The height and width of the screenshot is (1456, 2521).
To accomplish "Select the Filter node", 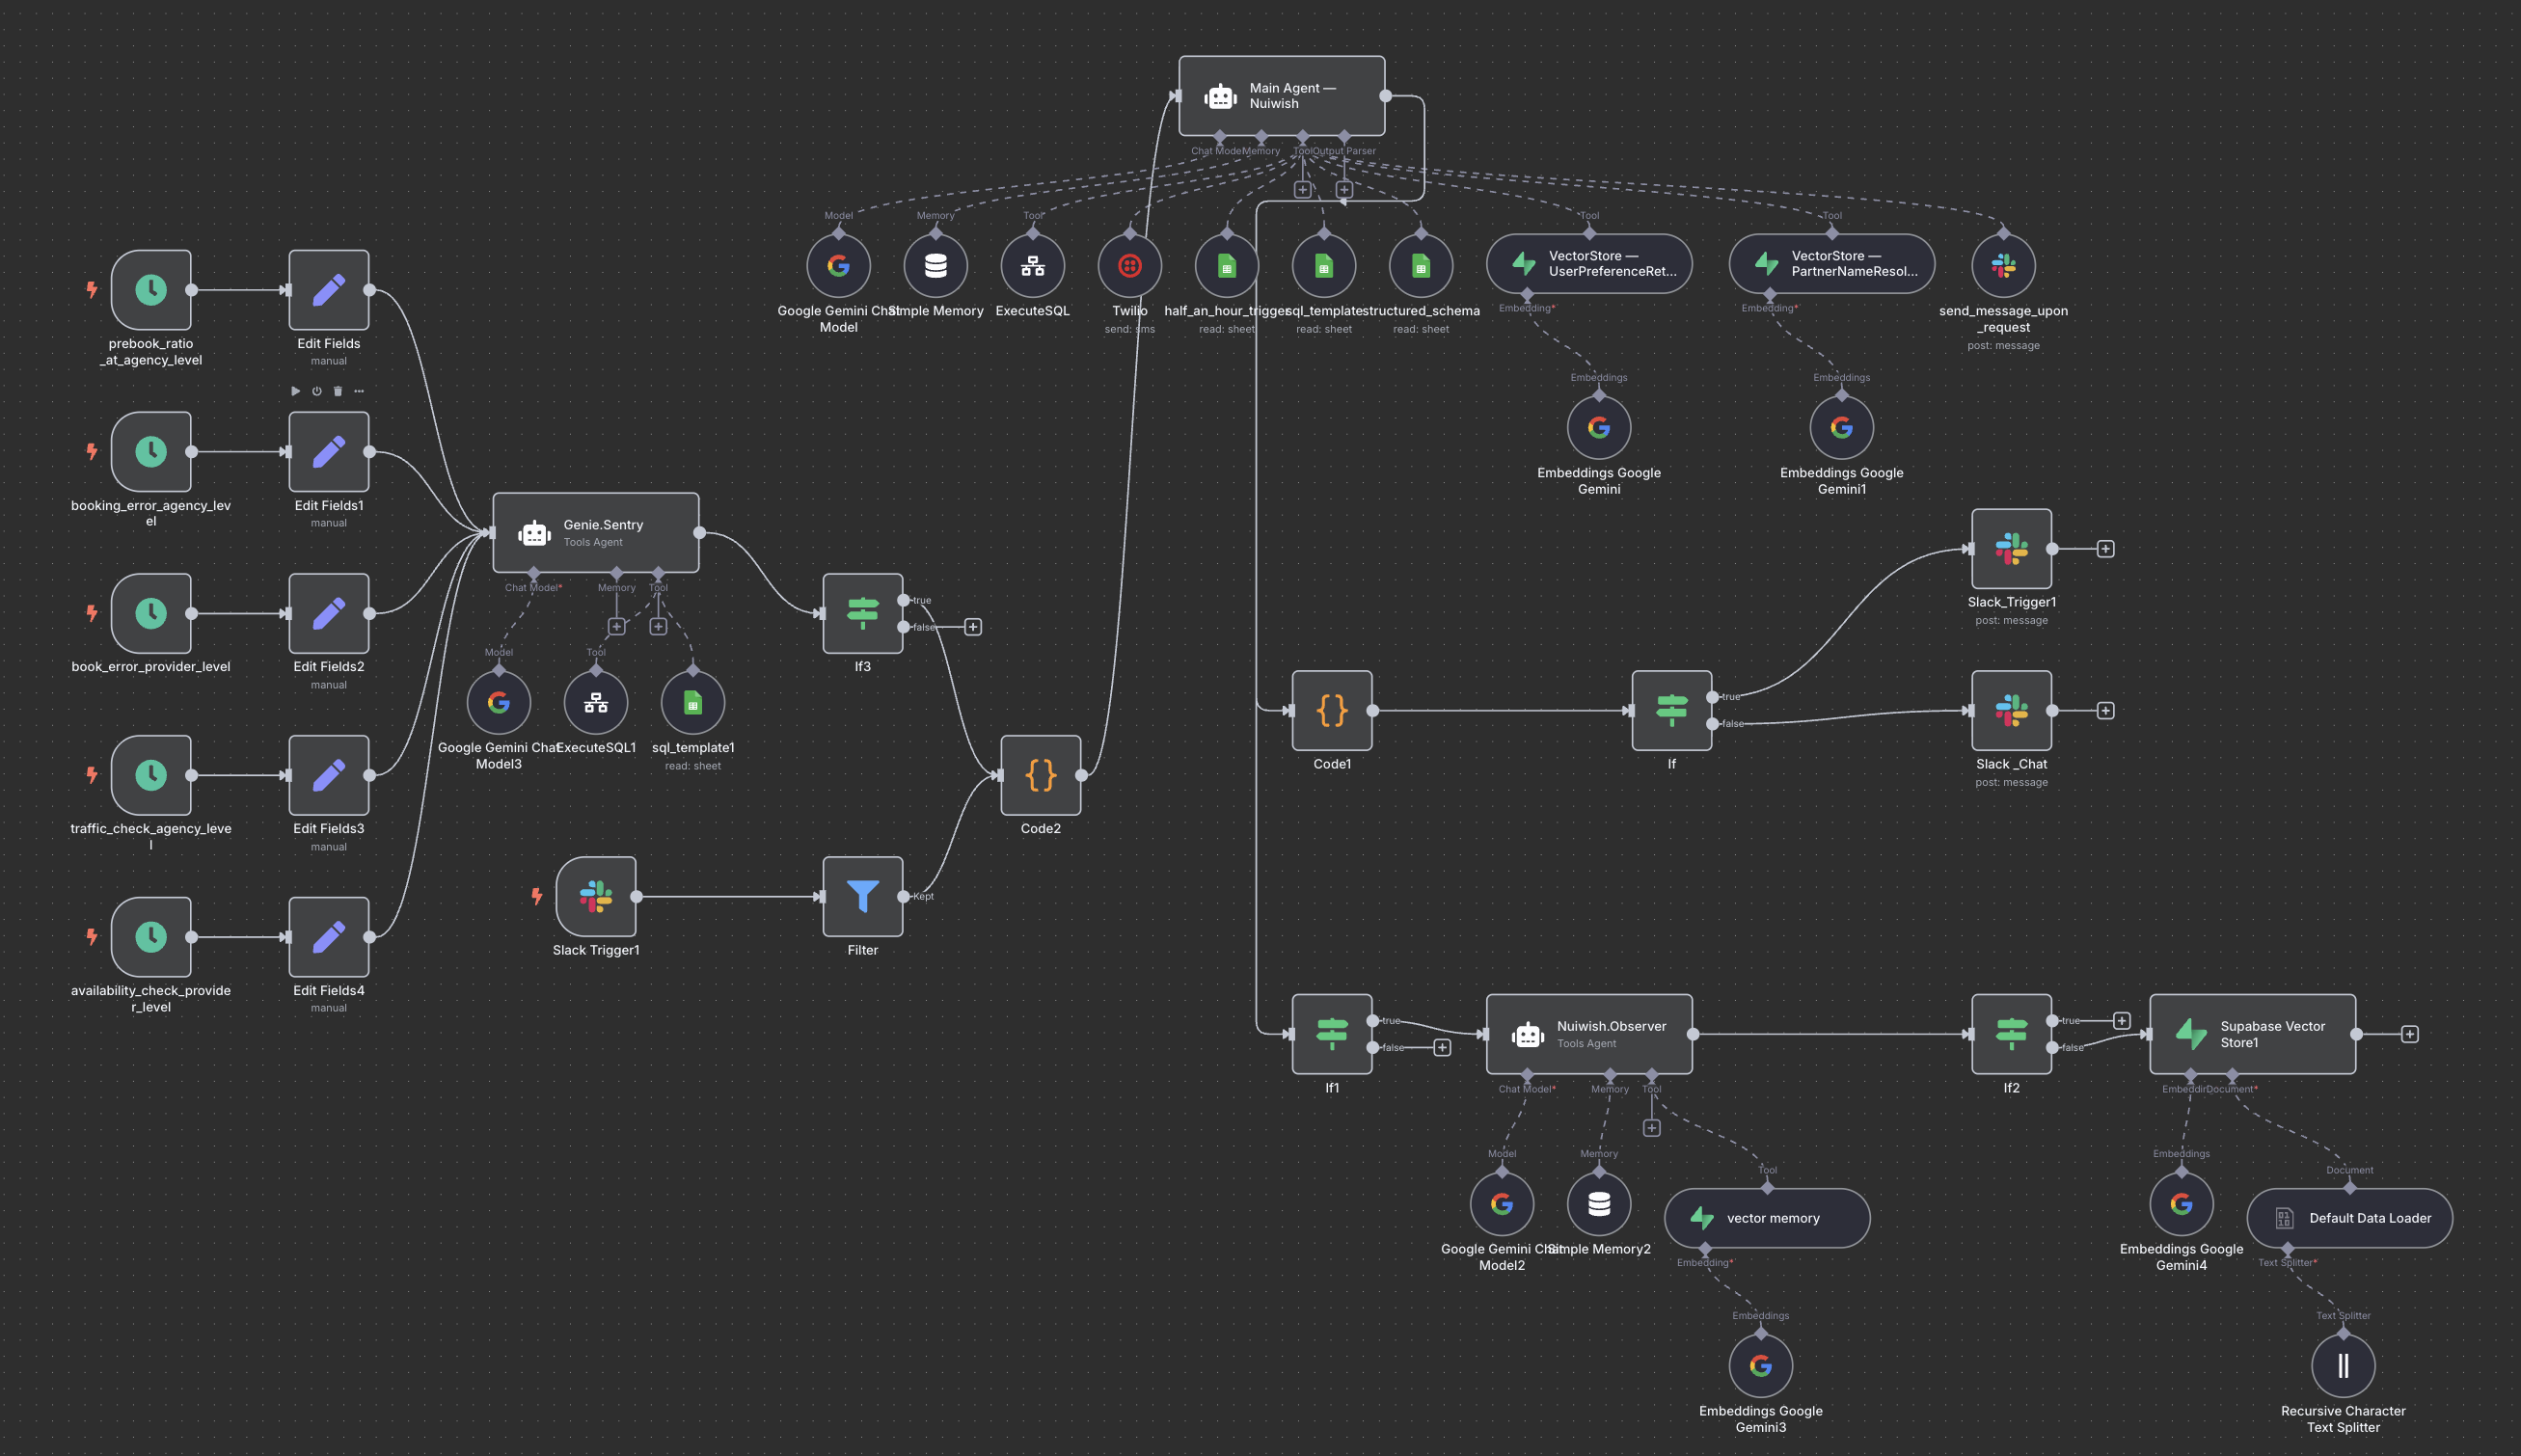I will click(862, 895).
